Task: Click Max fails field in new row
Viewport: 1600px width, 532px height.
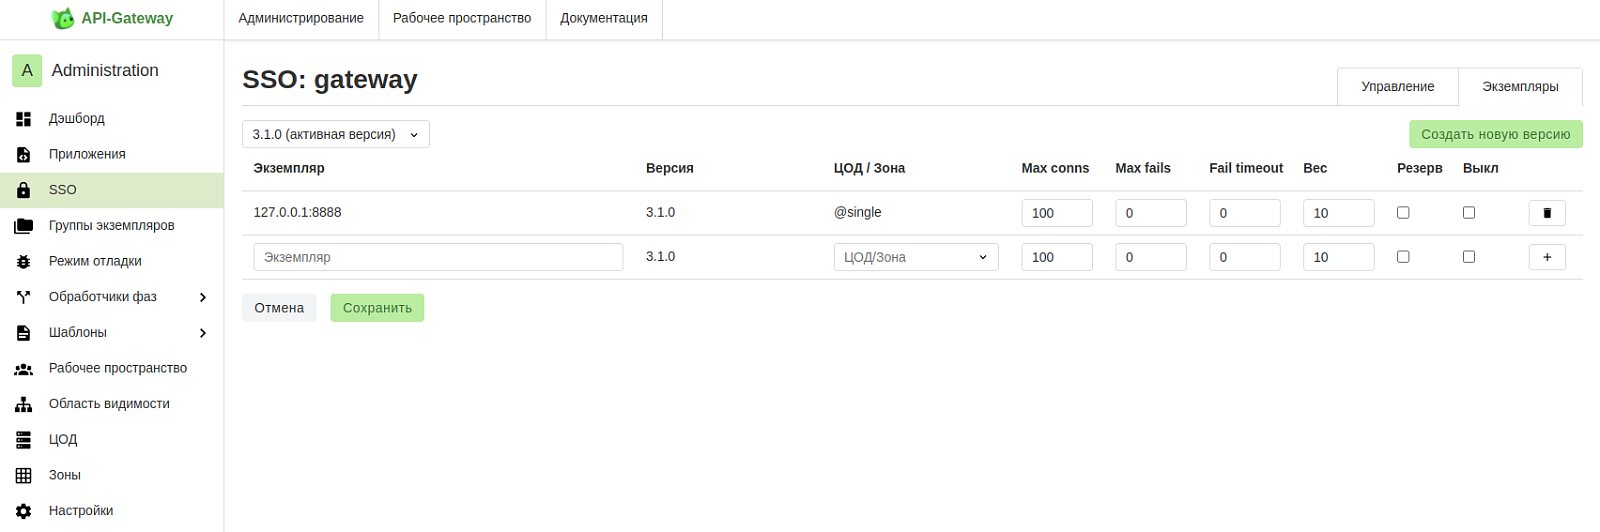Action: [x=1151, y=257]
